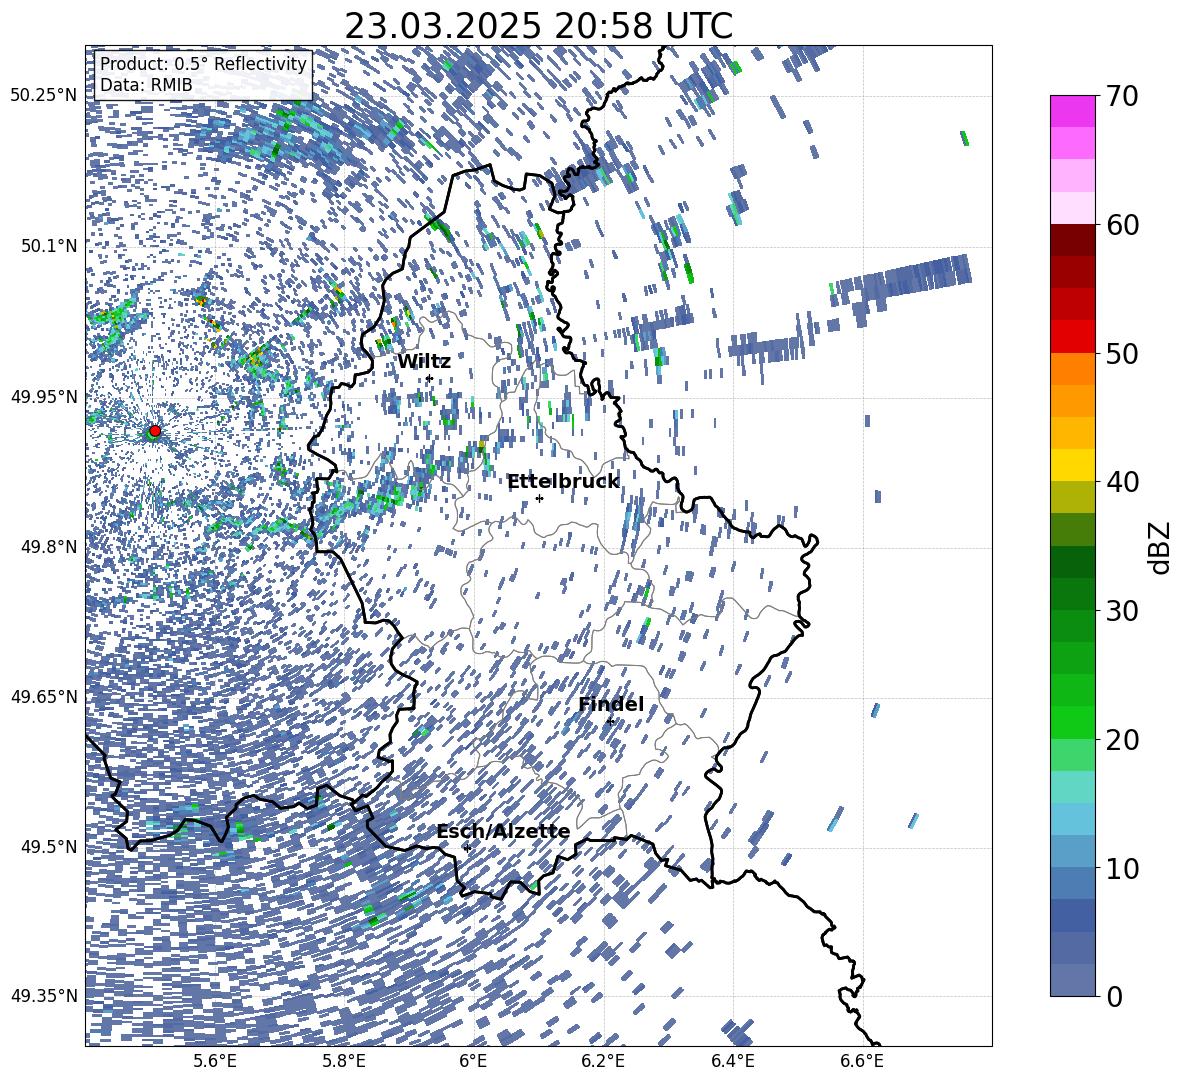The image size is (1184, 1081).
Task: Click the 70 tick label on colorbar
Action: [1121, 96]
